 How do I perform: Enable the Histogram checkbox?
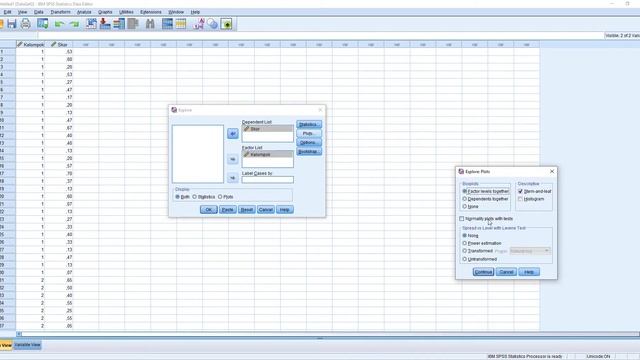[x=520, y=199]
